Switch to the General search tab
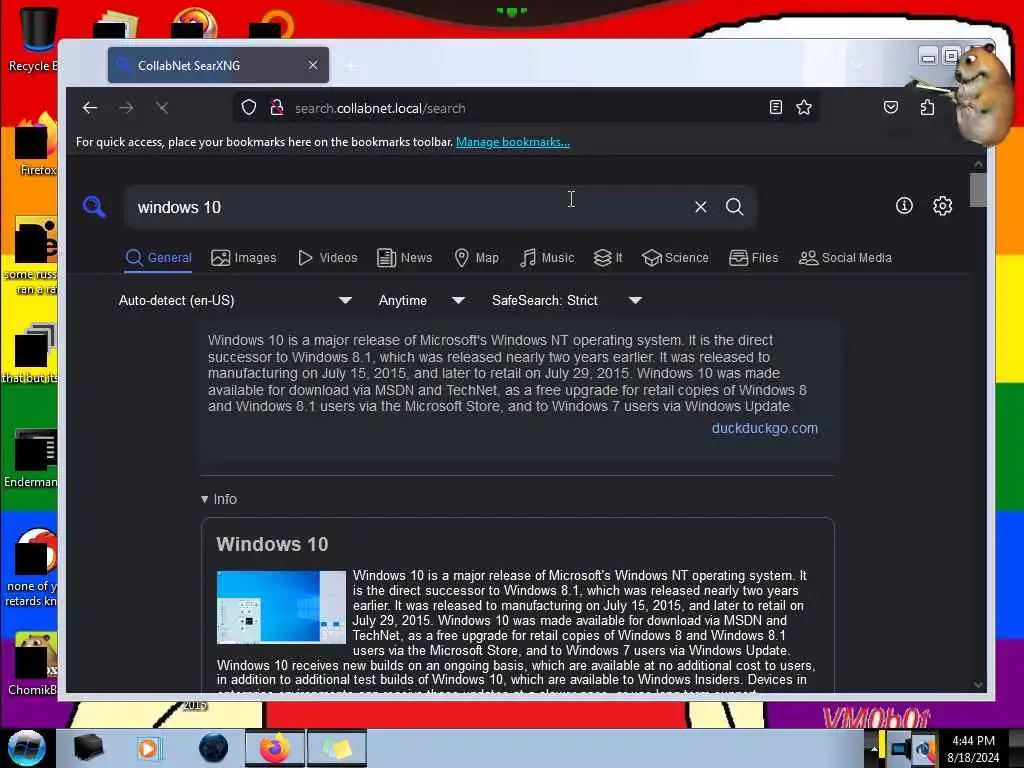This screenshot has width=1024, height=768. click(x=159, y=258)
